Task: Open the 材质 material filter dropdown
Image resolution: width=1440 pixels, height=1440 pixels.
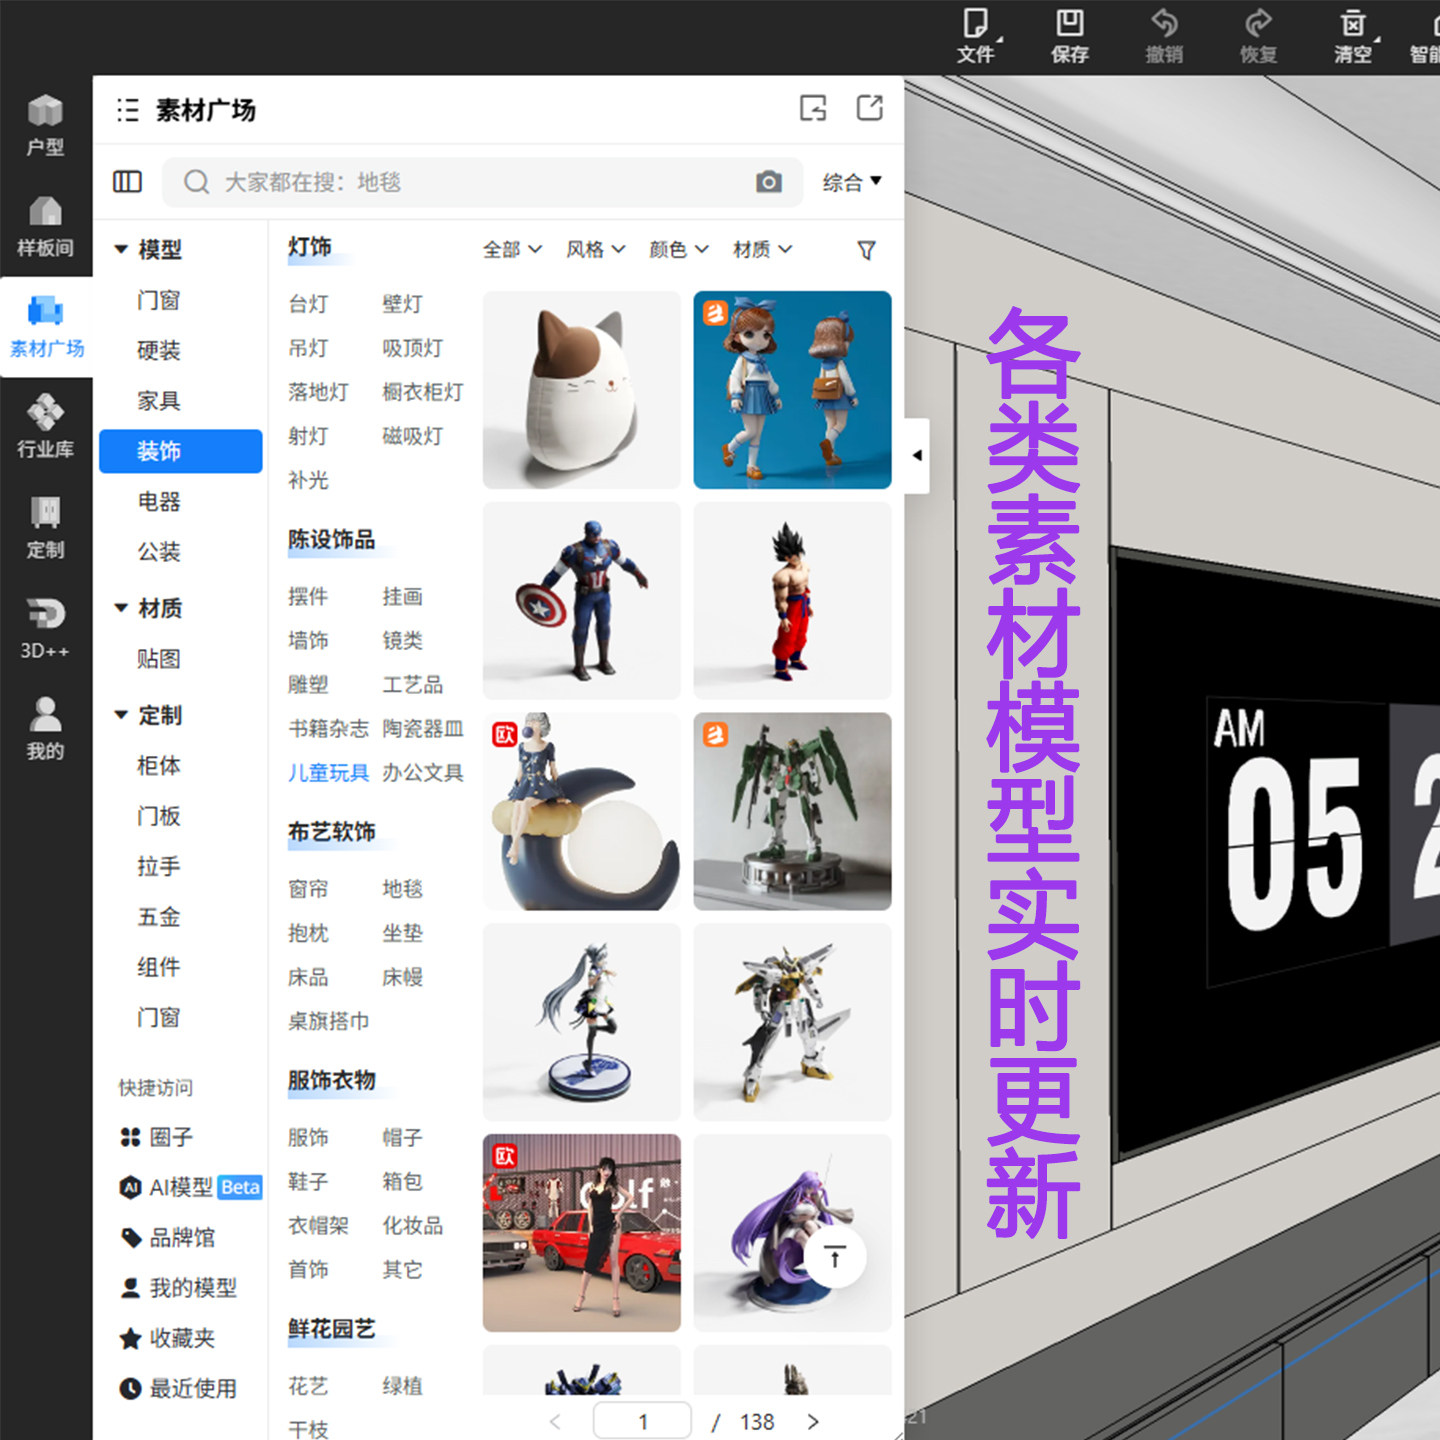Action: [762, 249]
